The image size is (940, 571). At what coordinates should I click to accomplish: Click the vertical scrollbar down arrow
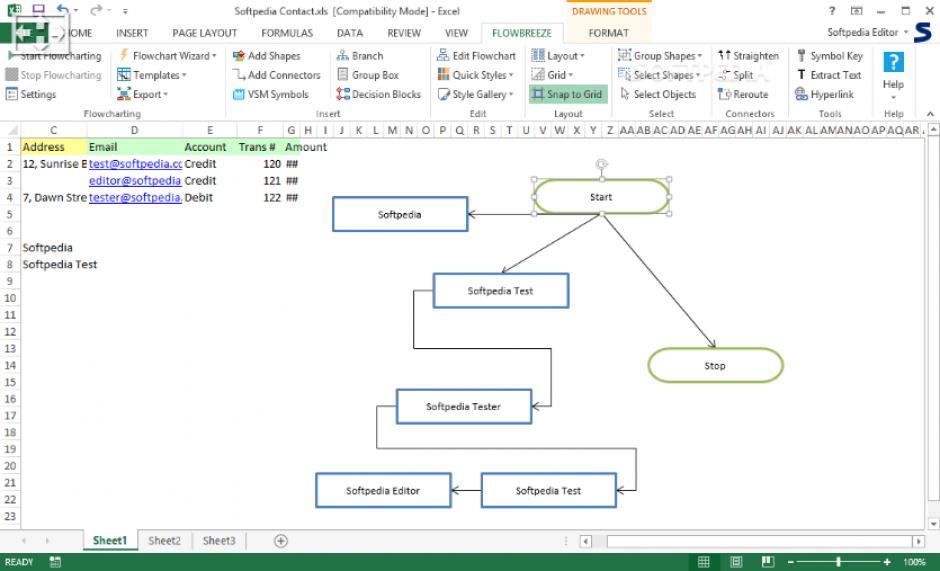point(933,524)
